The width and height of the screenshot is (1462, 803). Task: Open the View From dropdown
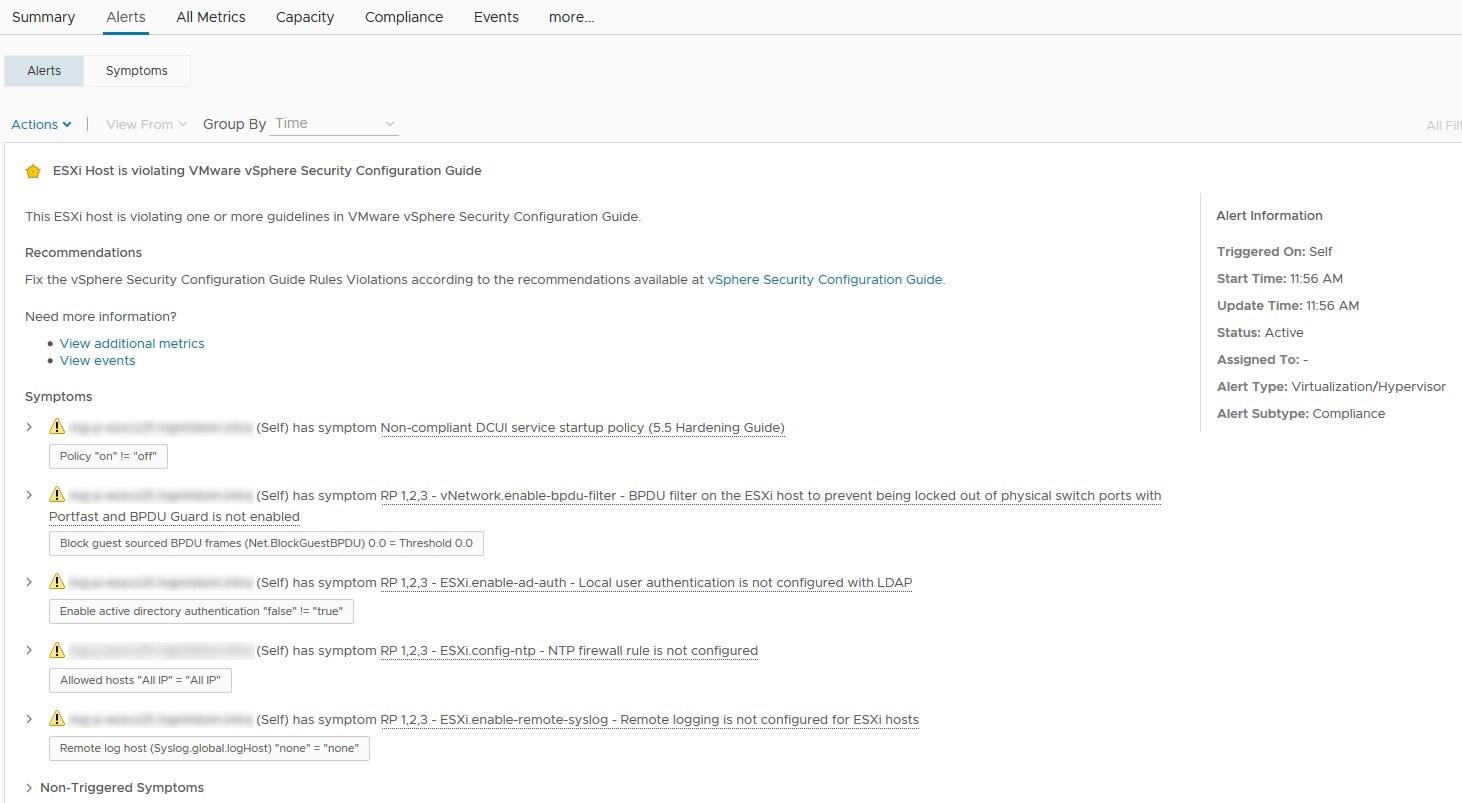coord(146,124)
